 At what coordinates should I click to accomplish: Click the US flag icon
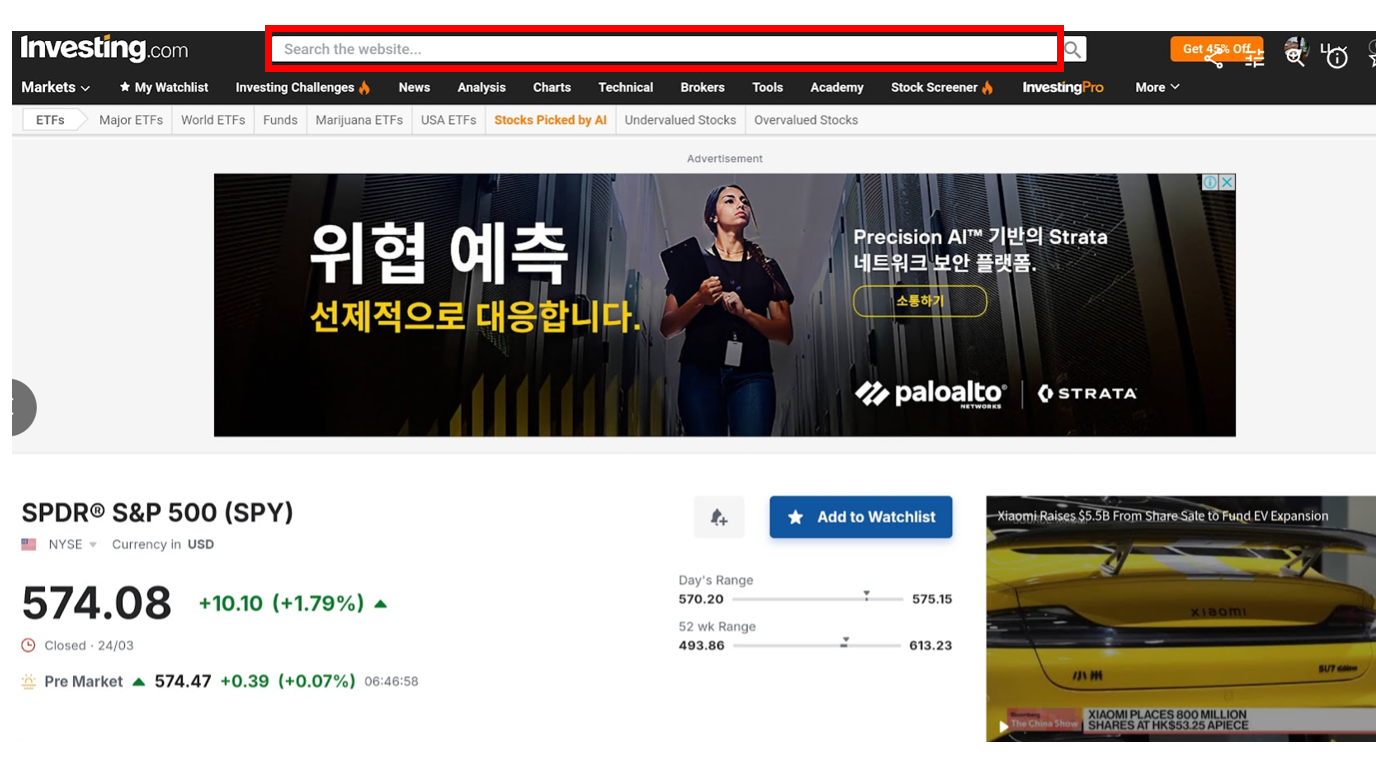pyautogui.click(x=29, y=545)
